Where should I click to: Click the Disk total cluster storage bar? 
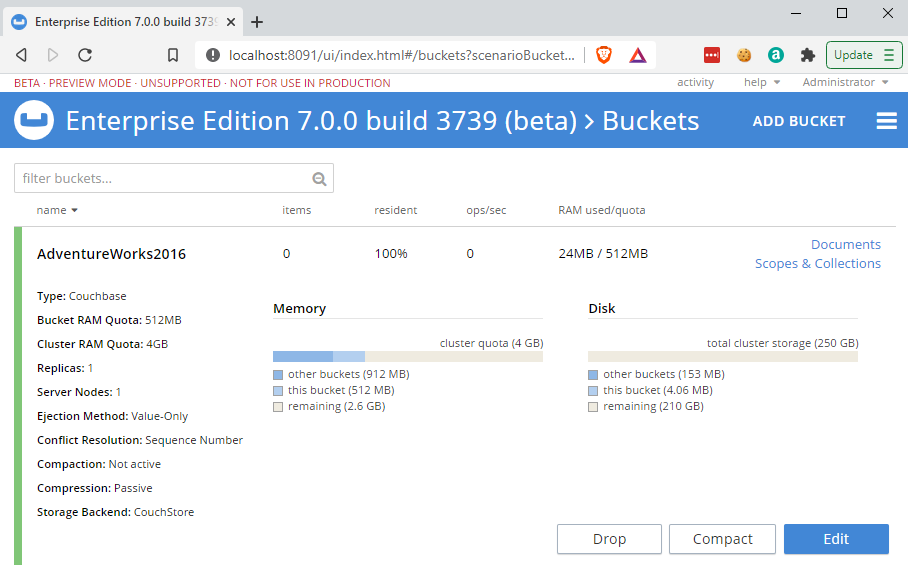[x=723, y=356]
